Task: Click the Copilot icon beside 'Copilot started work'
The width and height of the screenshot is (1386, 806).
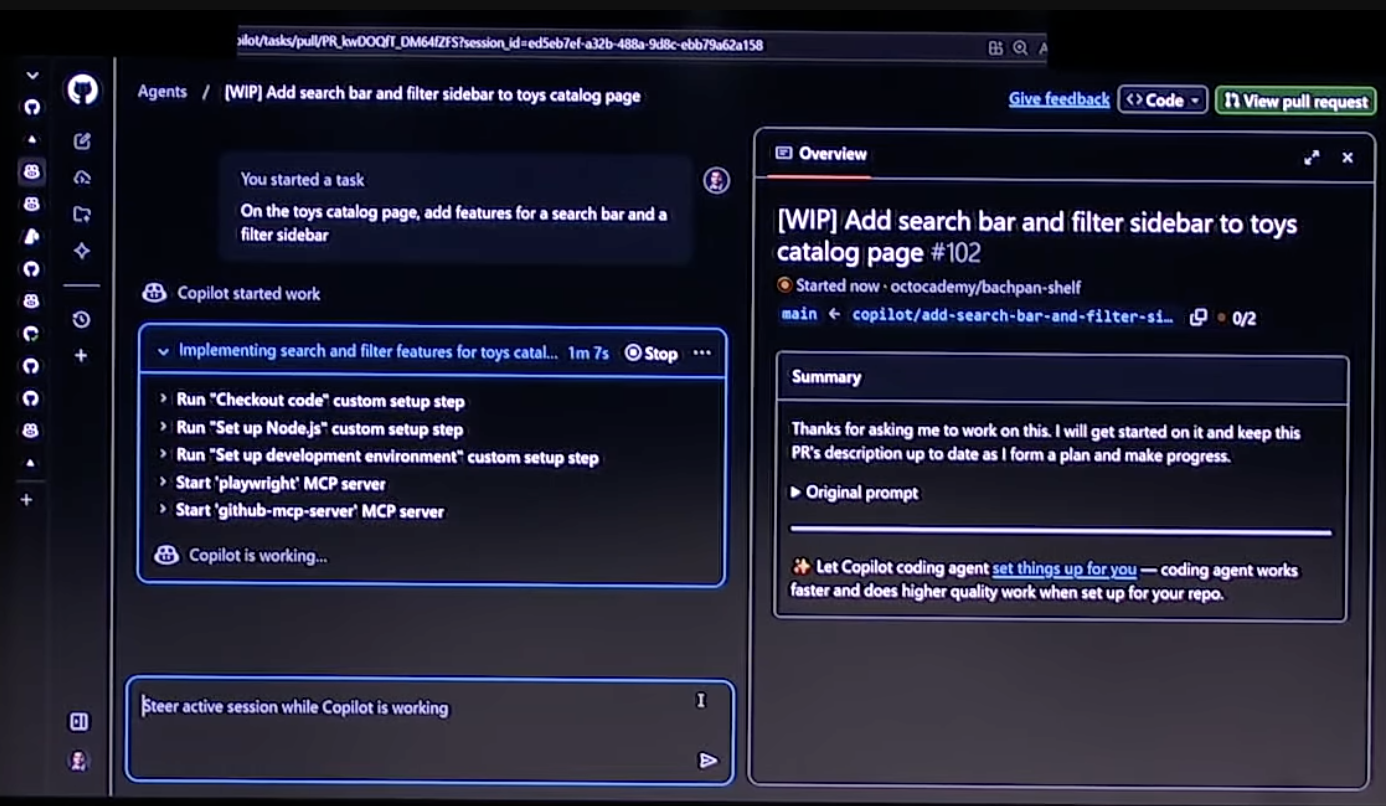Action: [154, 293]
